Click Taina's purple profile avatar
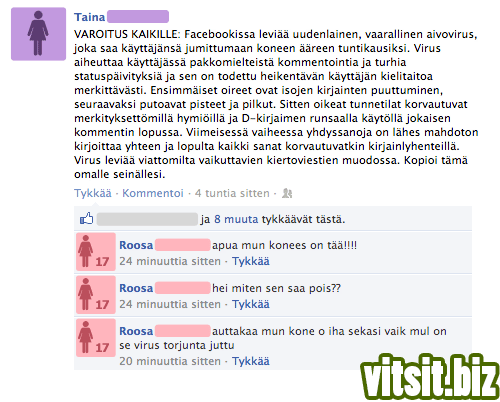 [38, 34]
